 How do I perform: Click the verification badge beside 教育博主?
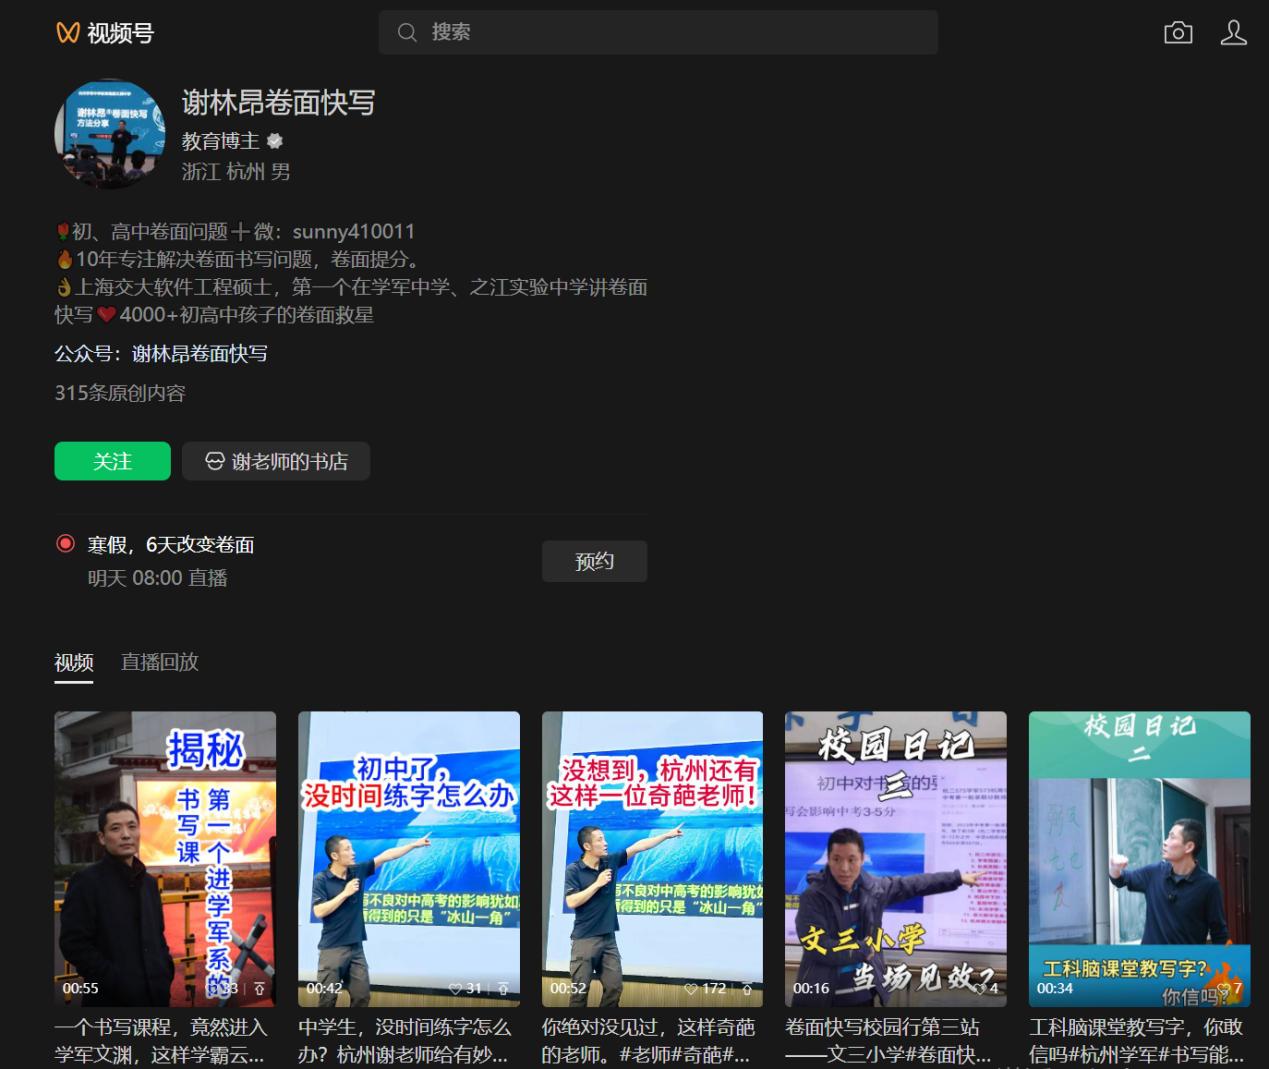click(x=275, y=141)
